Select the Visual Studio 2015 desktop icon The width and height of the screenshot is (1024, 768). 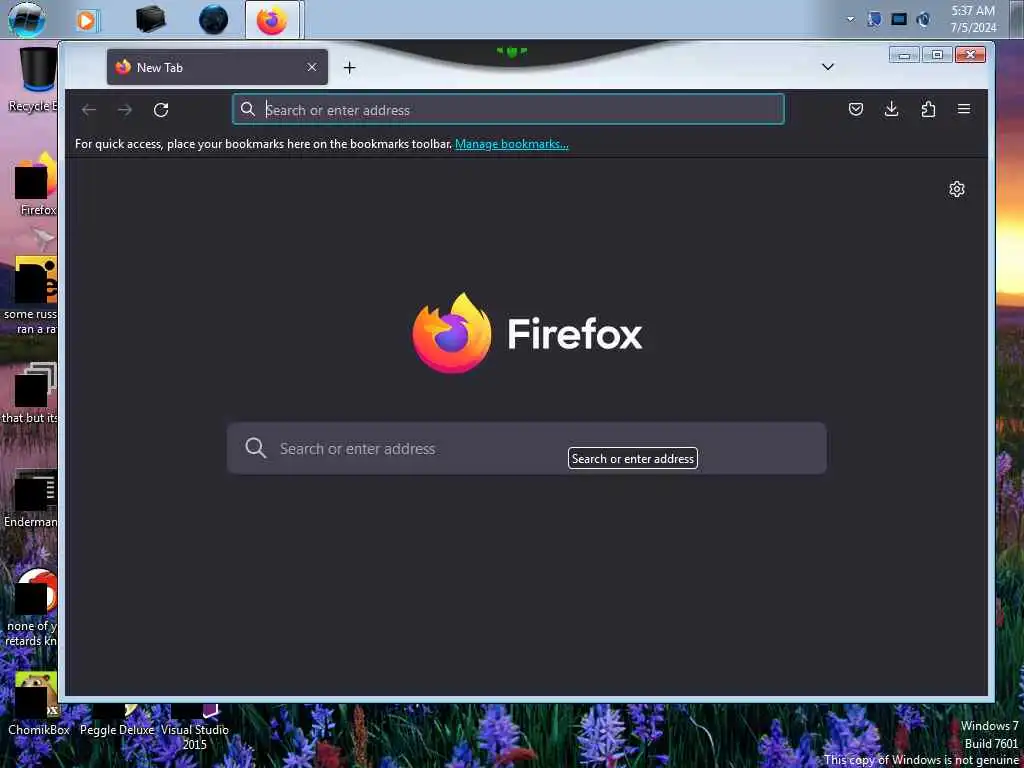coord(195,725)
